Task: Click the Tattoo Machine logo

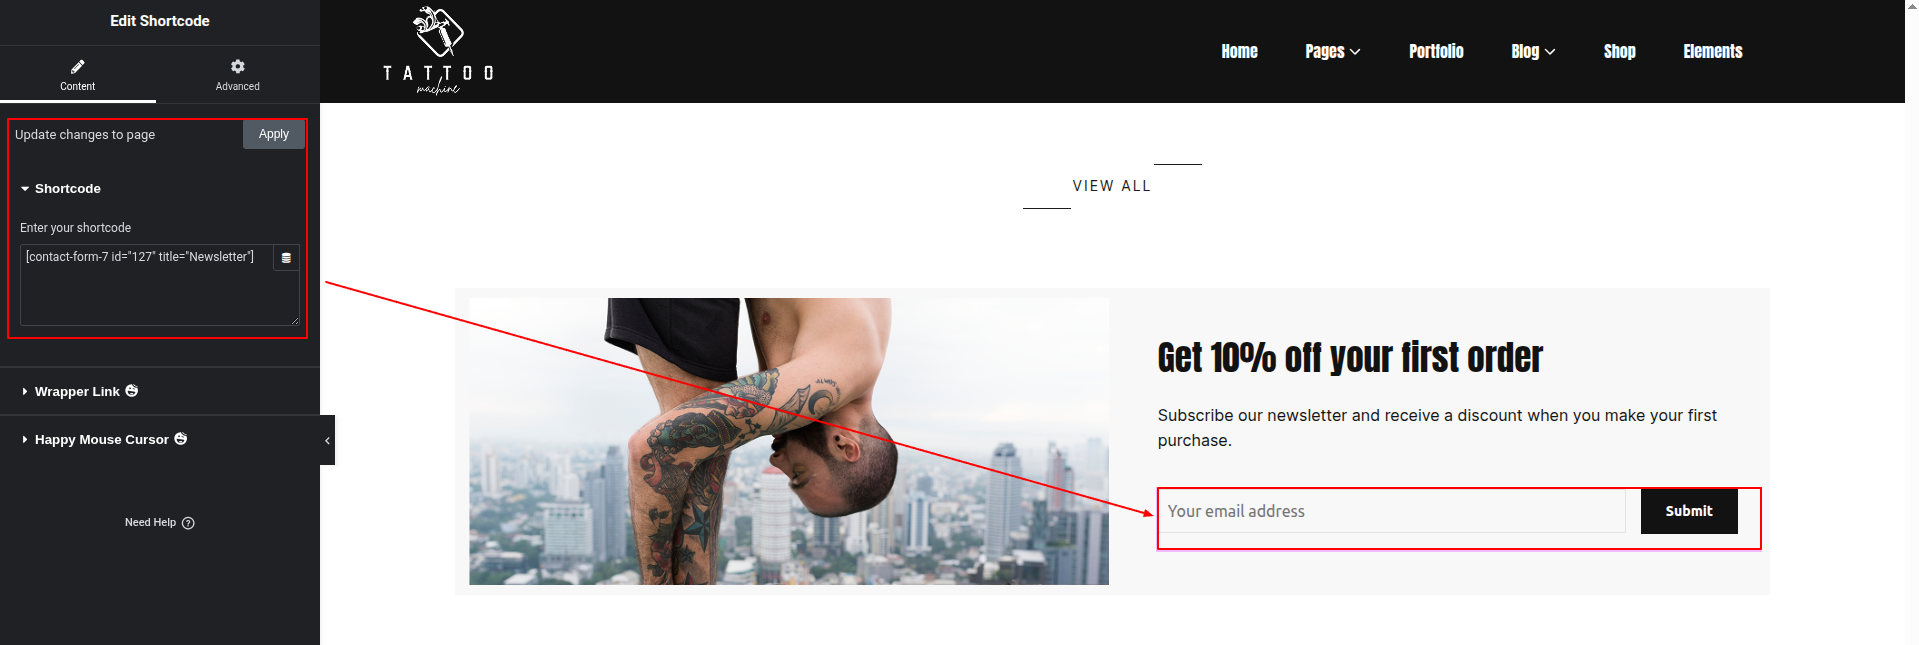Action: [438, 51]
